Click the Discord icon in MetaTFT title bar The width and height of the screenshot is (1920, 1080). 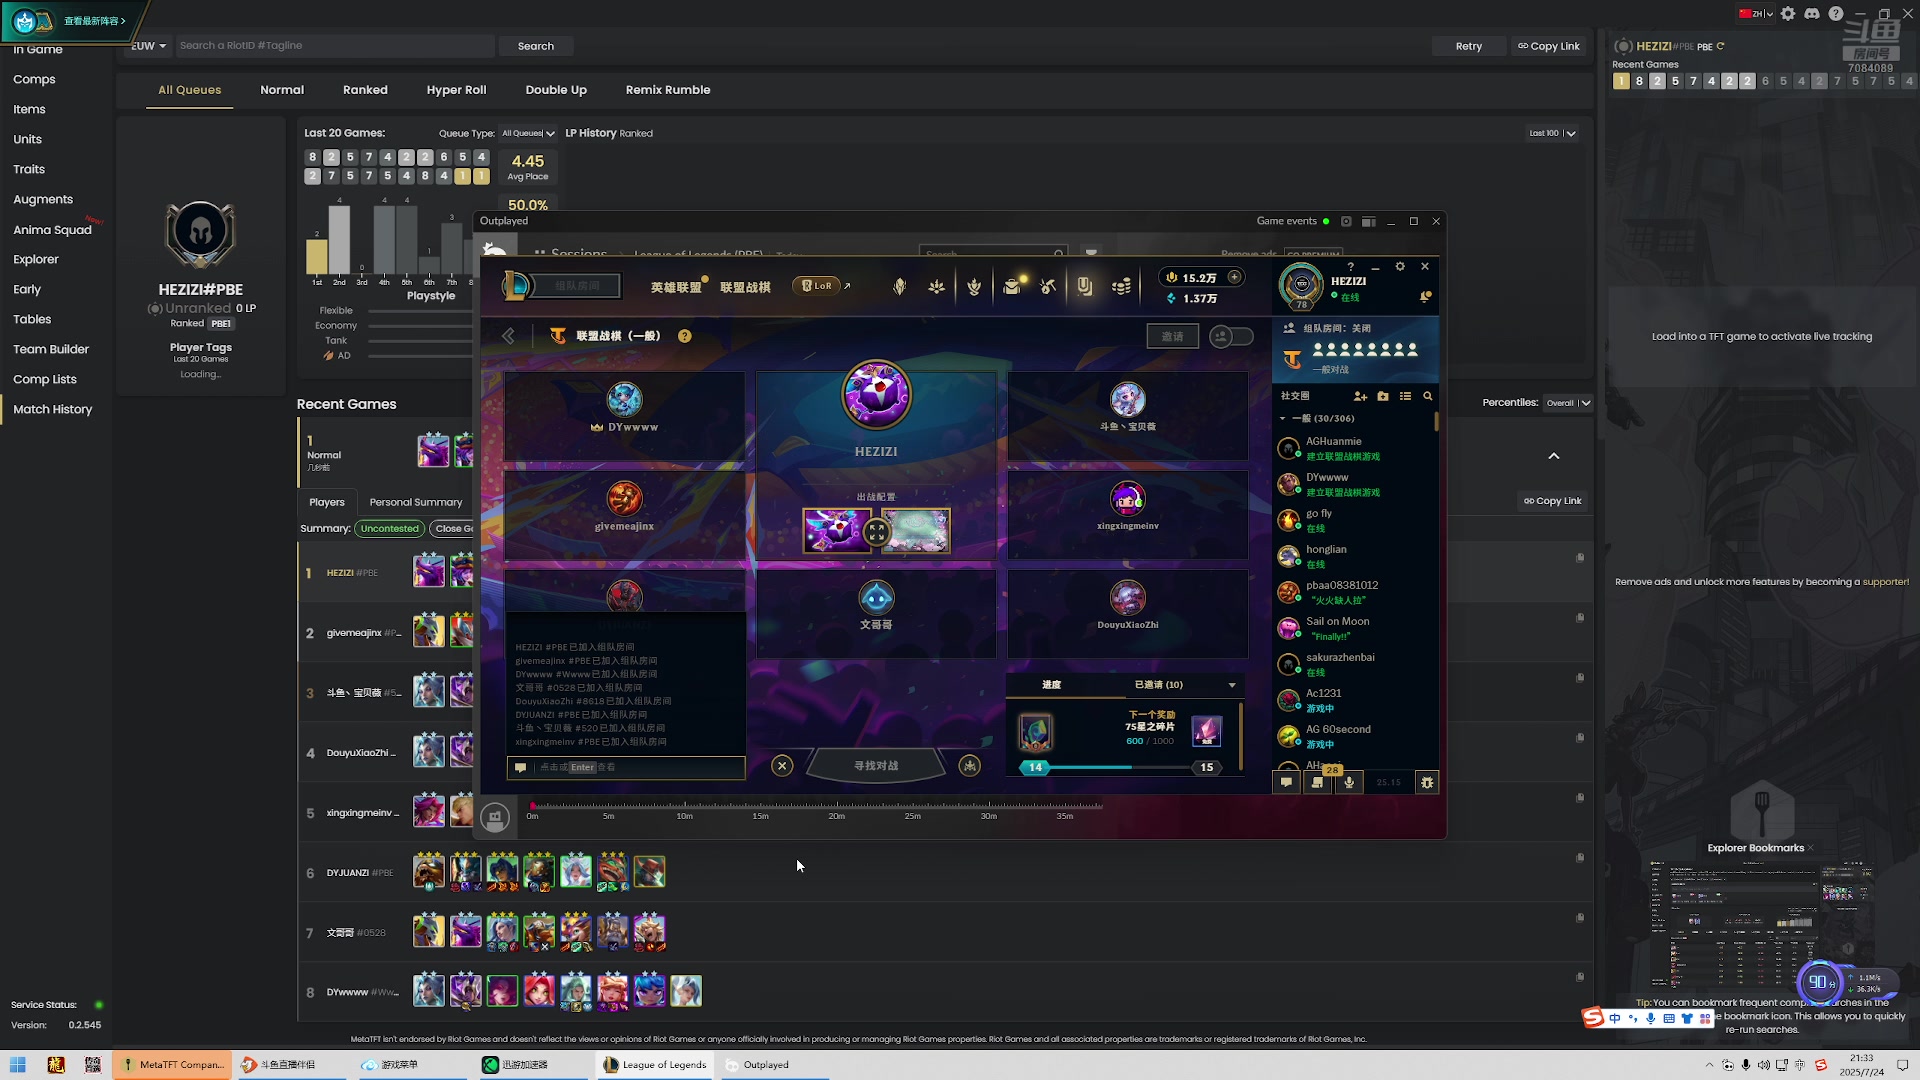pos(1811,14)
